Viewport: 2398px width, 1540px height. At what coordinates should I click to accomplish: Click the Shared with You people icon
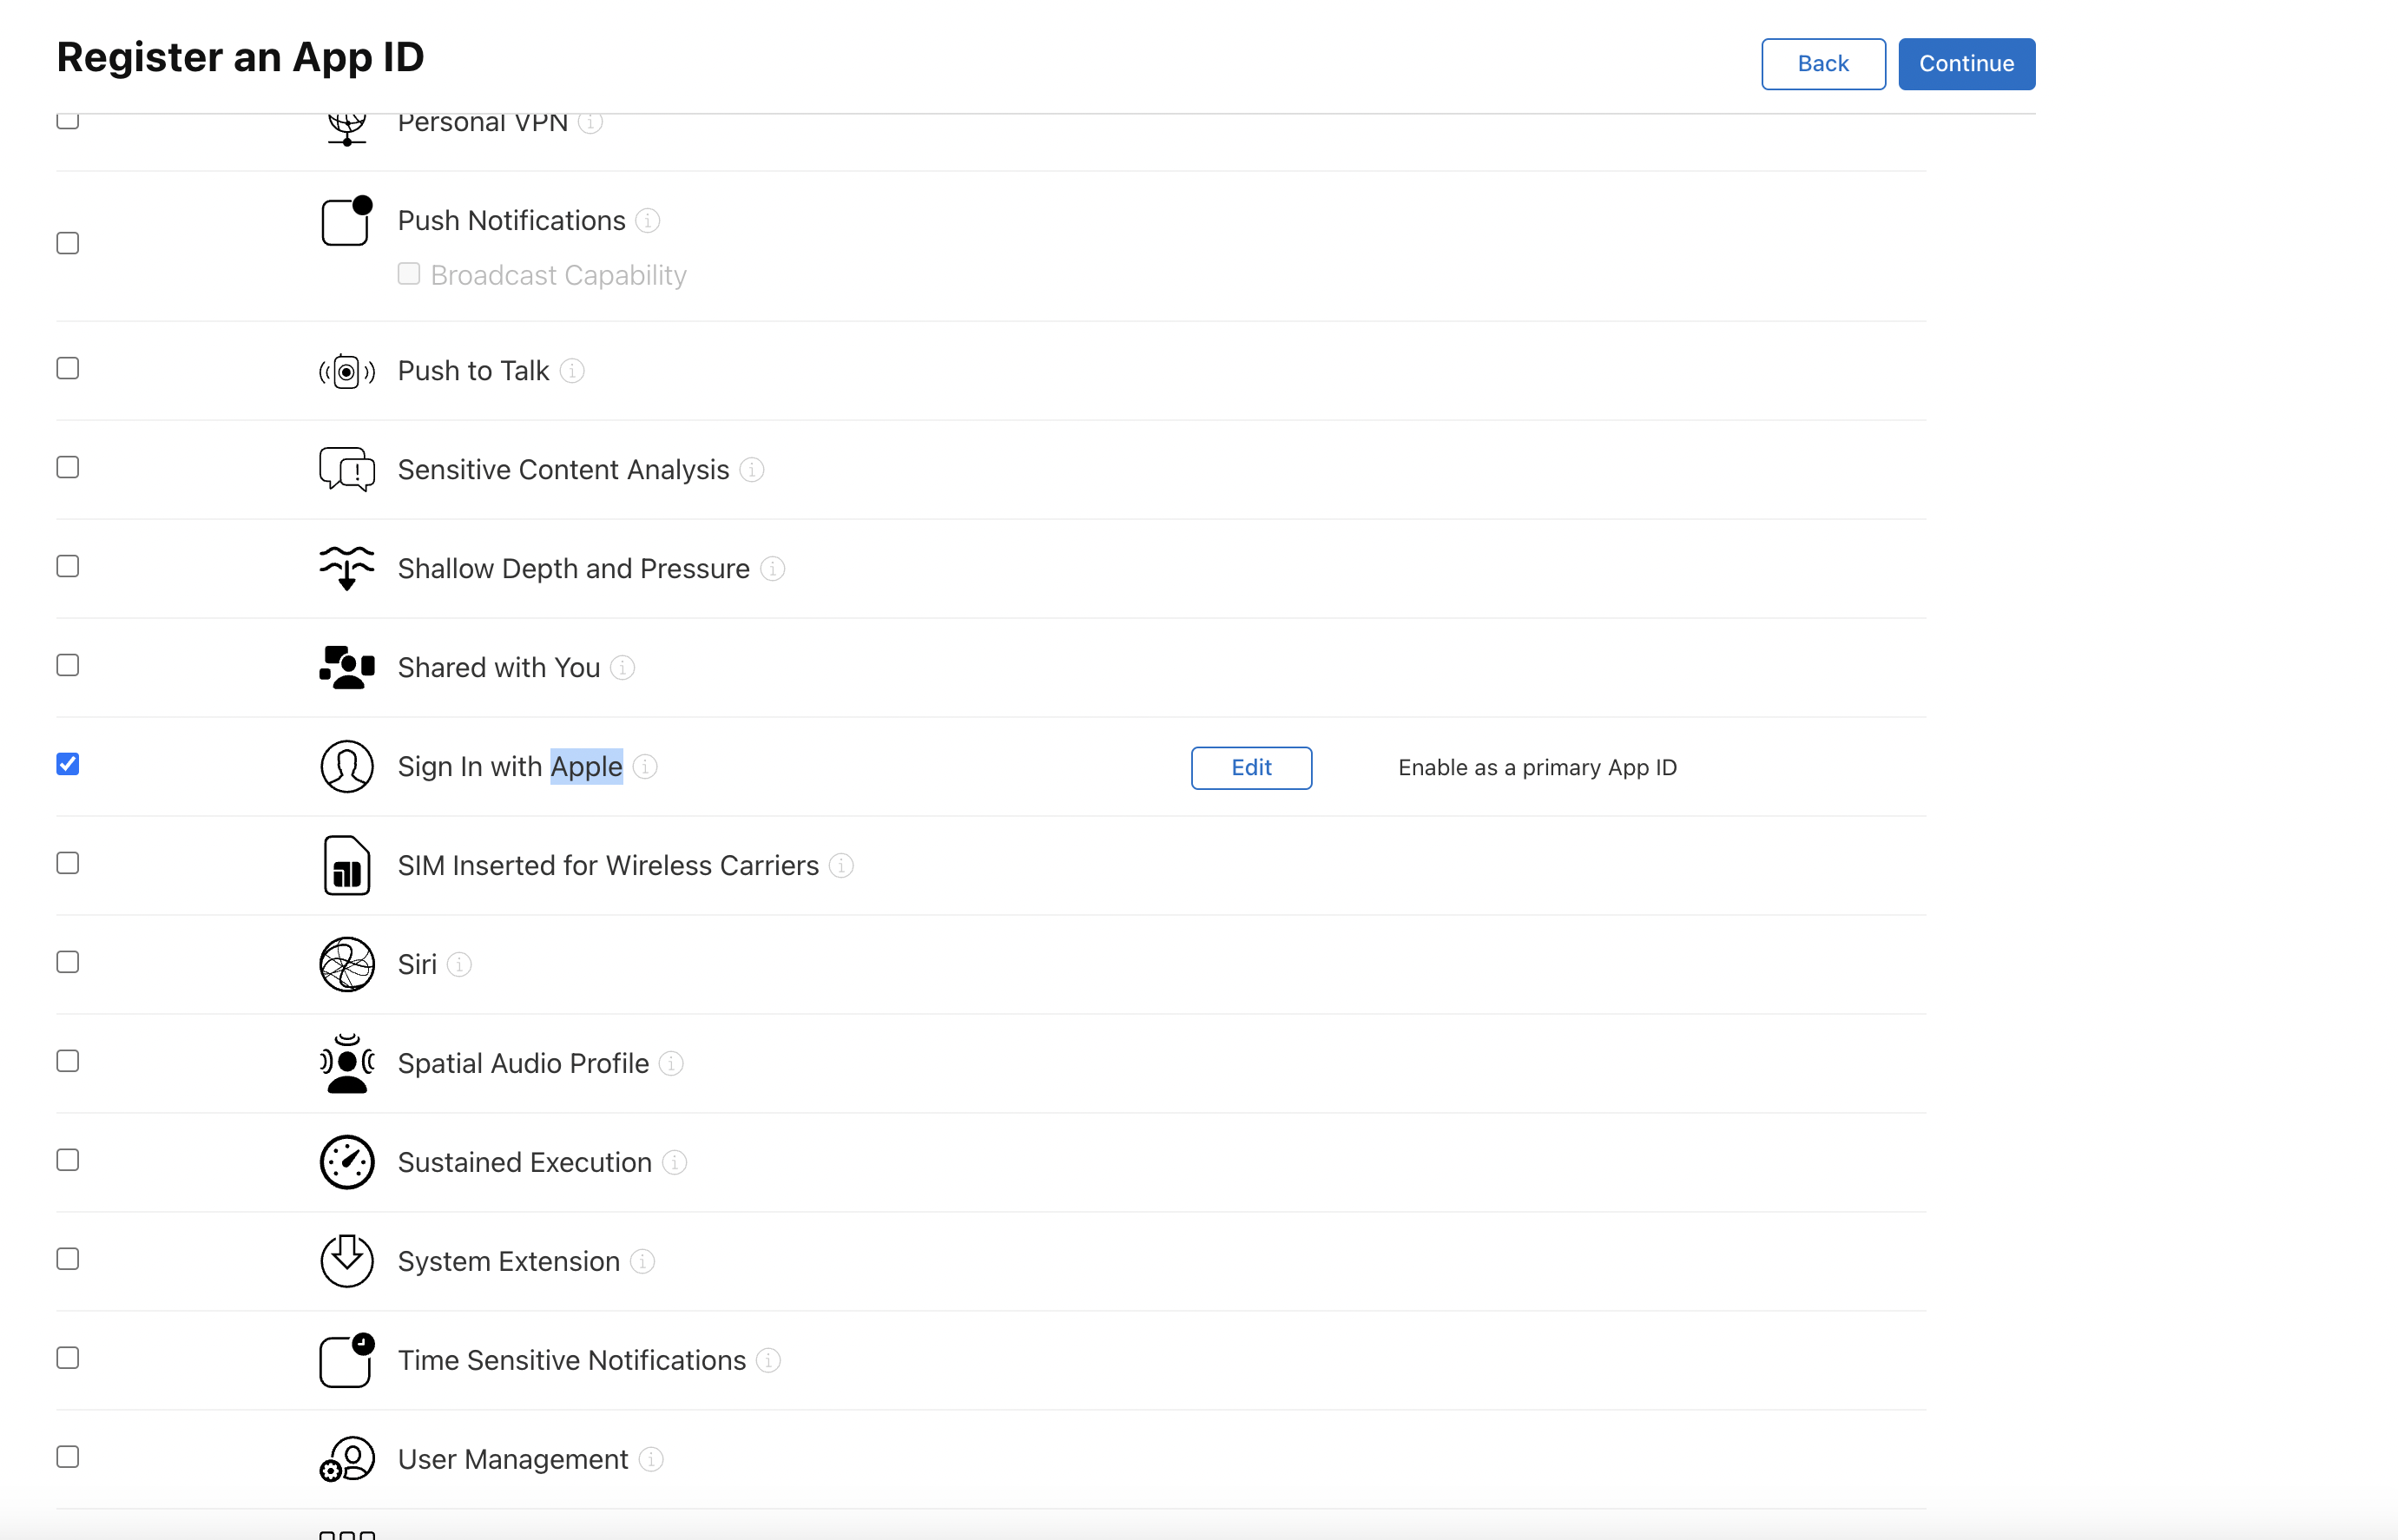(346, 667)
